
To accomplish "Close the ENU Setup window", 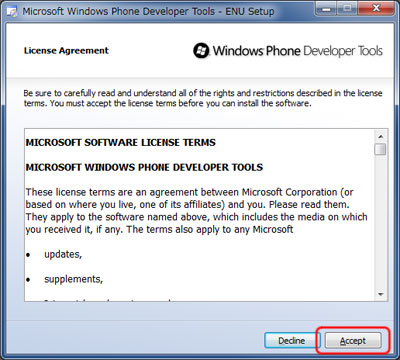I will point(376,8).
